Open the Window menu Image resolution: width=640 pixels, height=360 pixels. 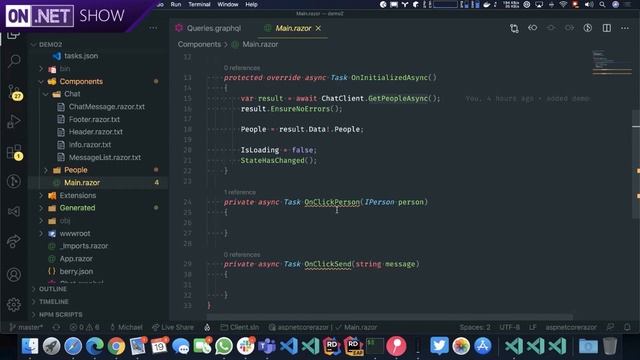[x=228, y=4]
